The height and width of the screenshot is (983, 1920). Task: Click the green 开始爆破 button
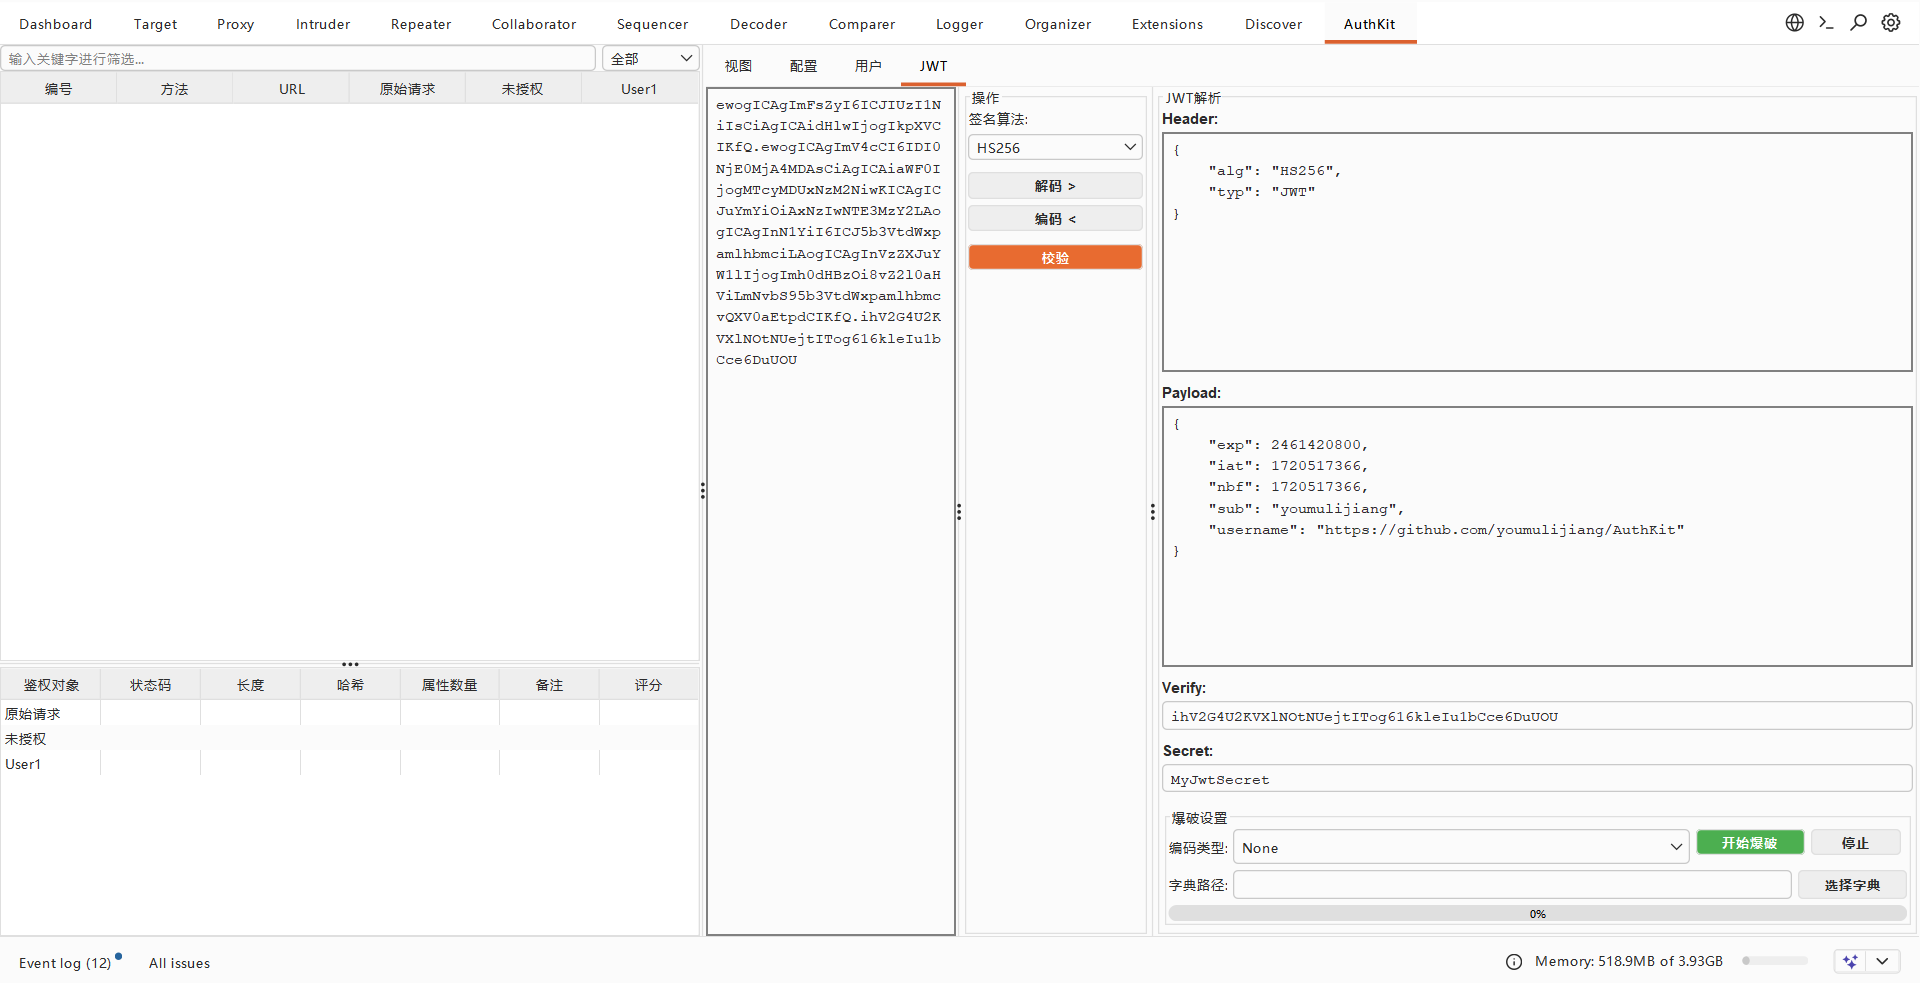point(1749,843)
